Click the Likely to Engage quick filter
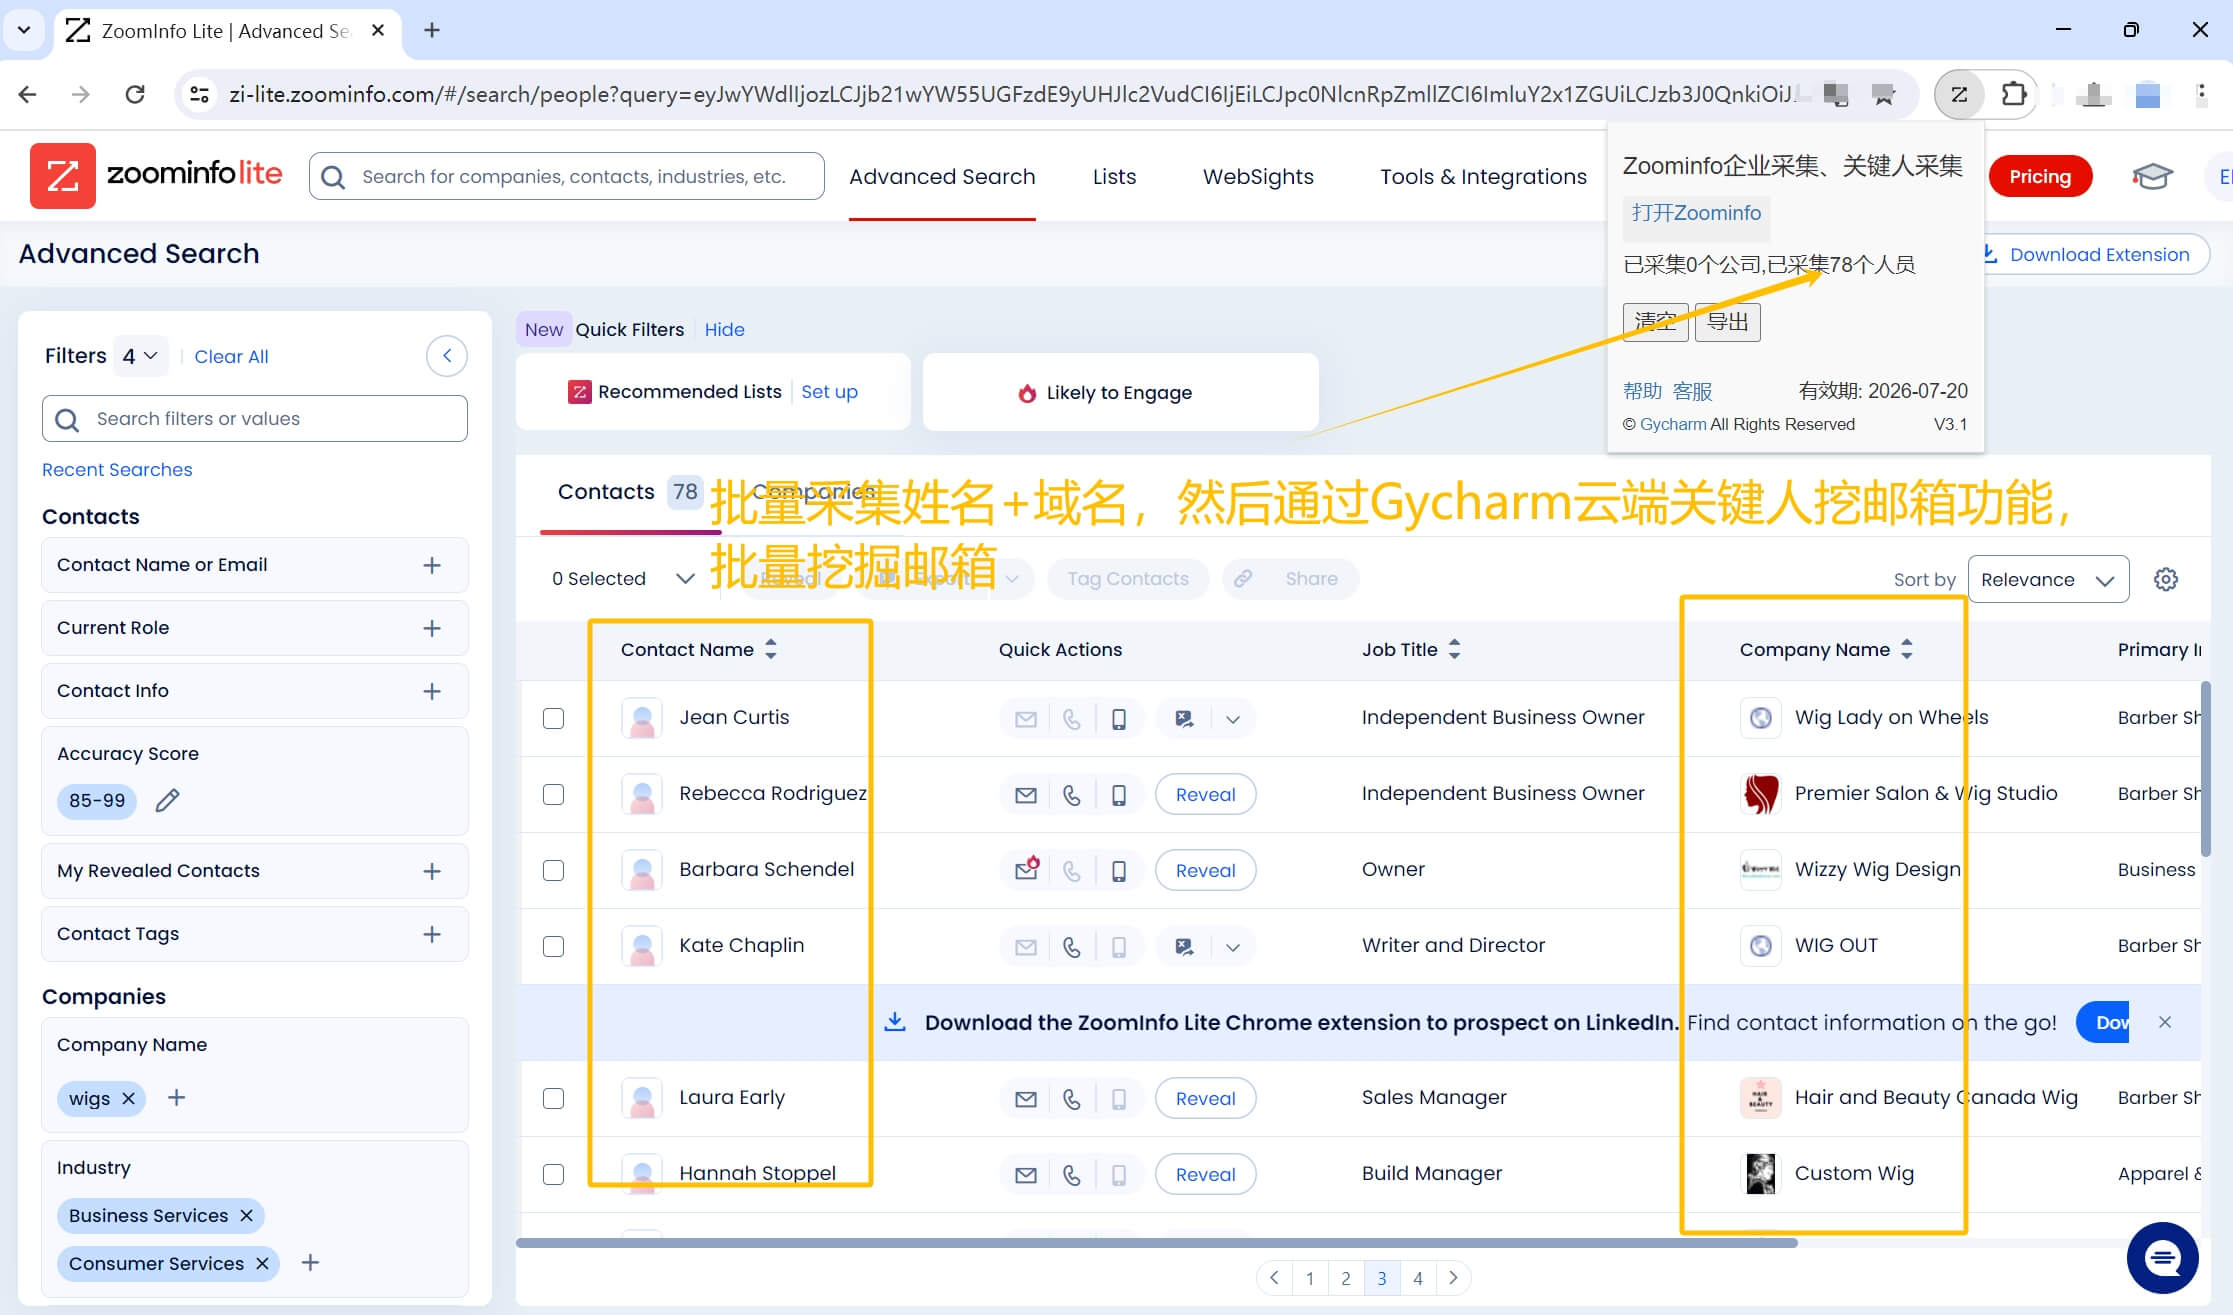This screenshot has height=1315, width=2233. [x=1120, y=392]
